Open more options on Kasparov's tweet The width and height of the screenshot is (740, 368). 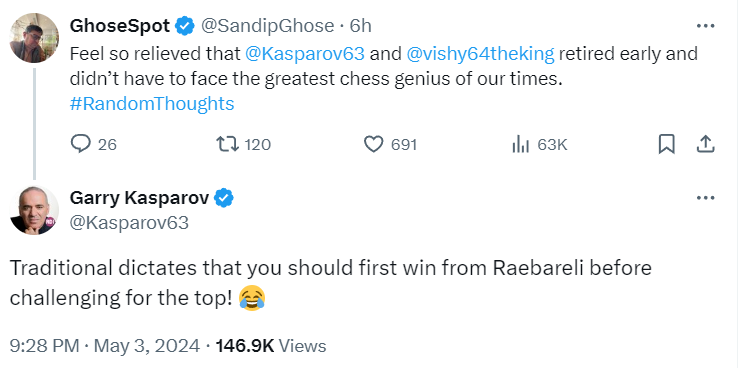[706, 198]
